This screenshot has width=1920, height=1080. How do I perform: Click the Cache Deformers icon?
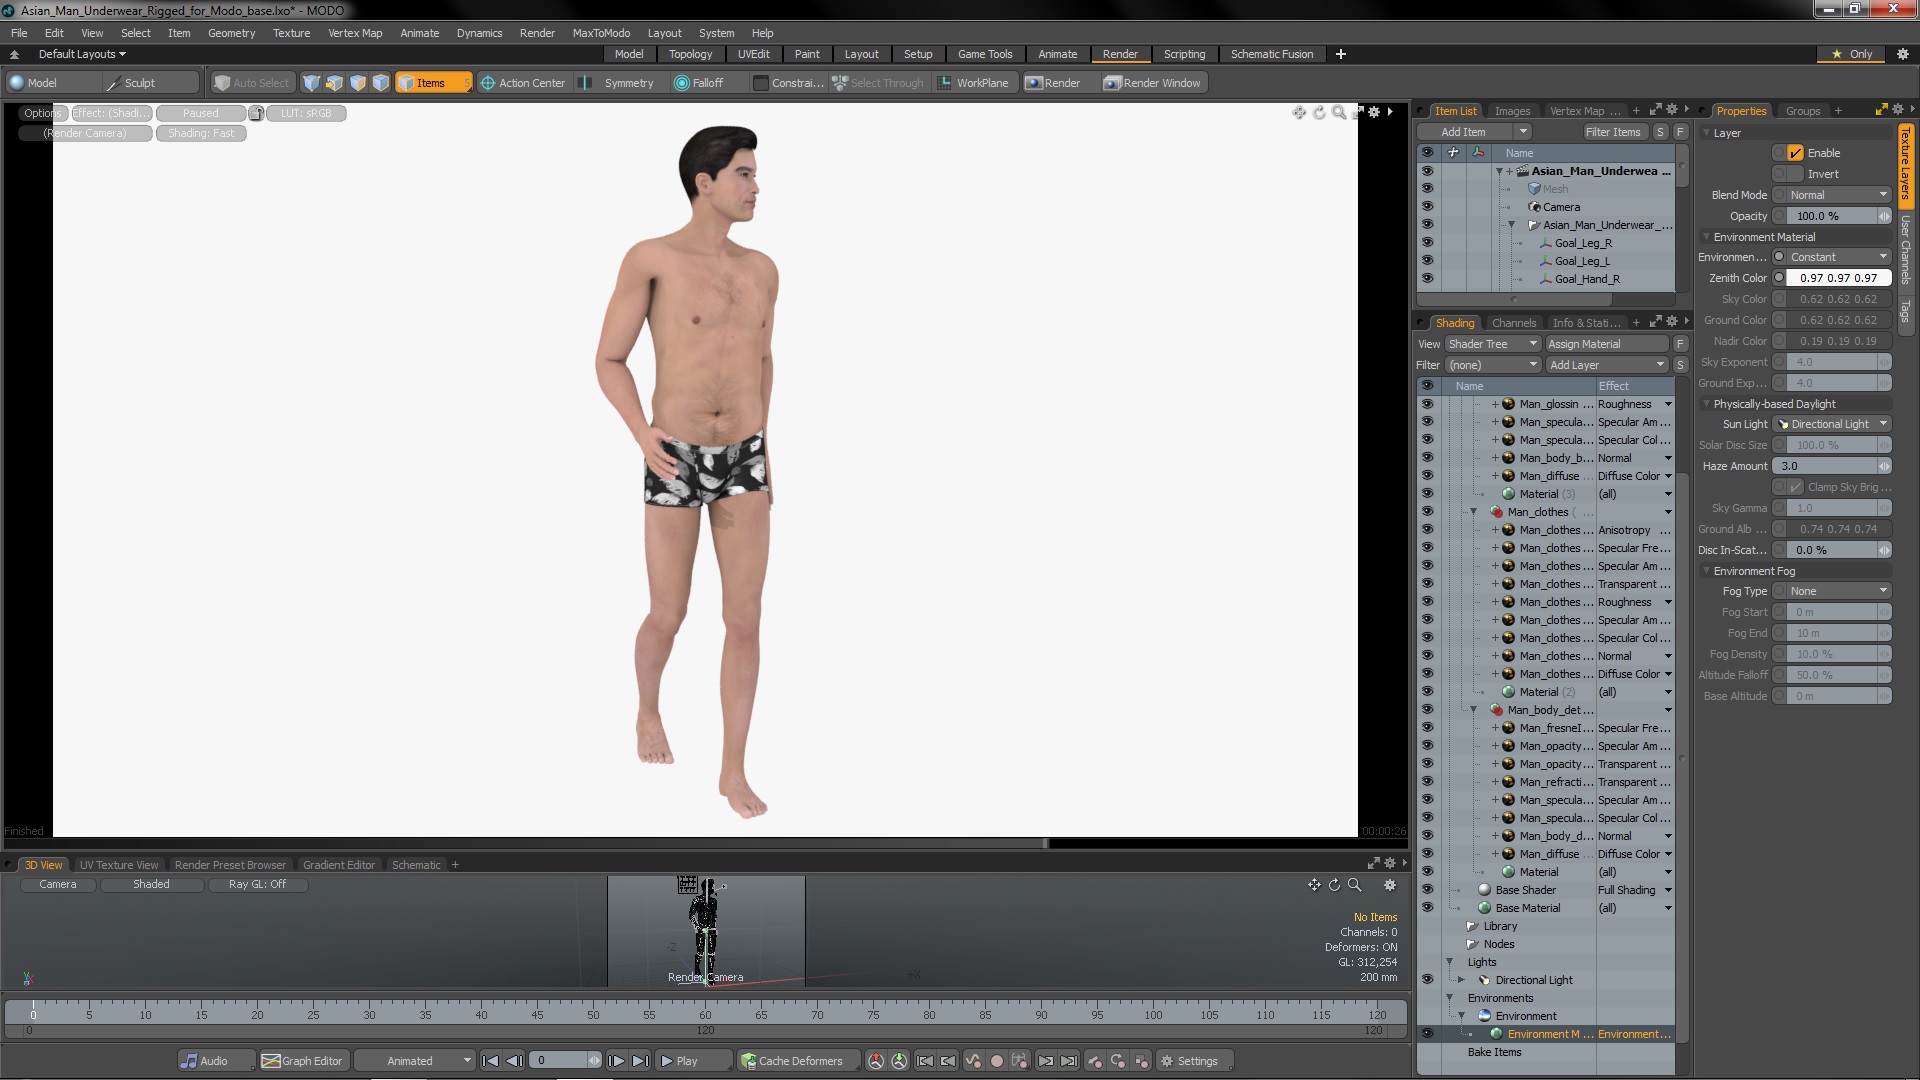coord(749,1060)
